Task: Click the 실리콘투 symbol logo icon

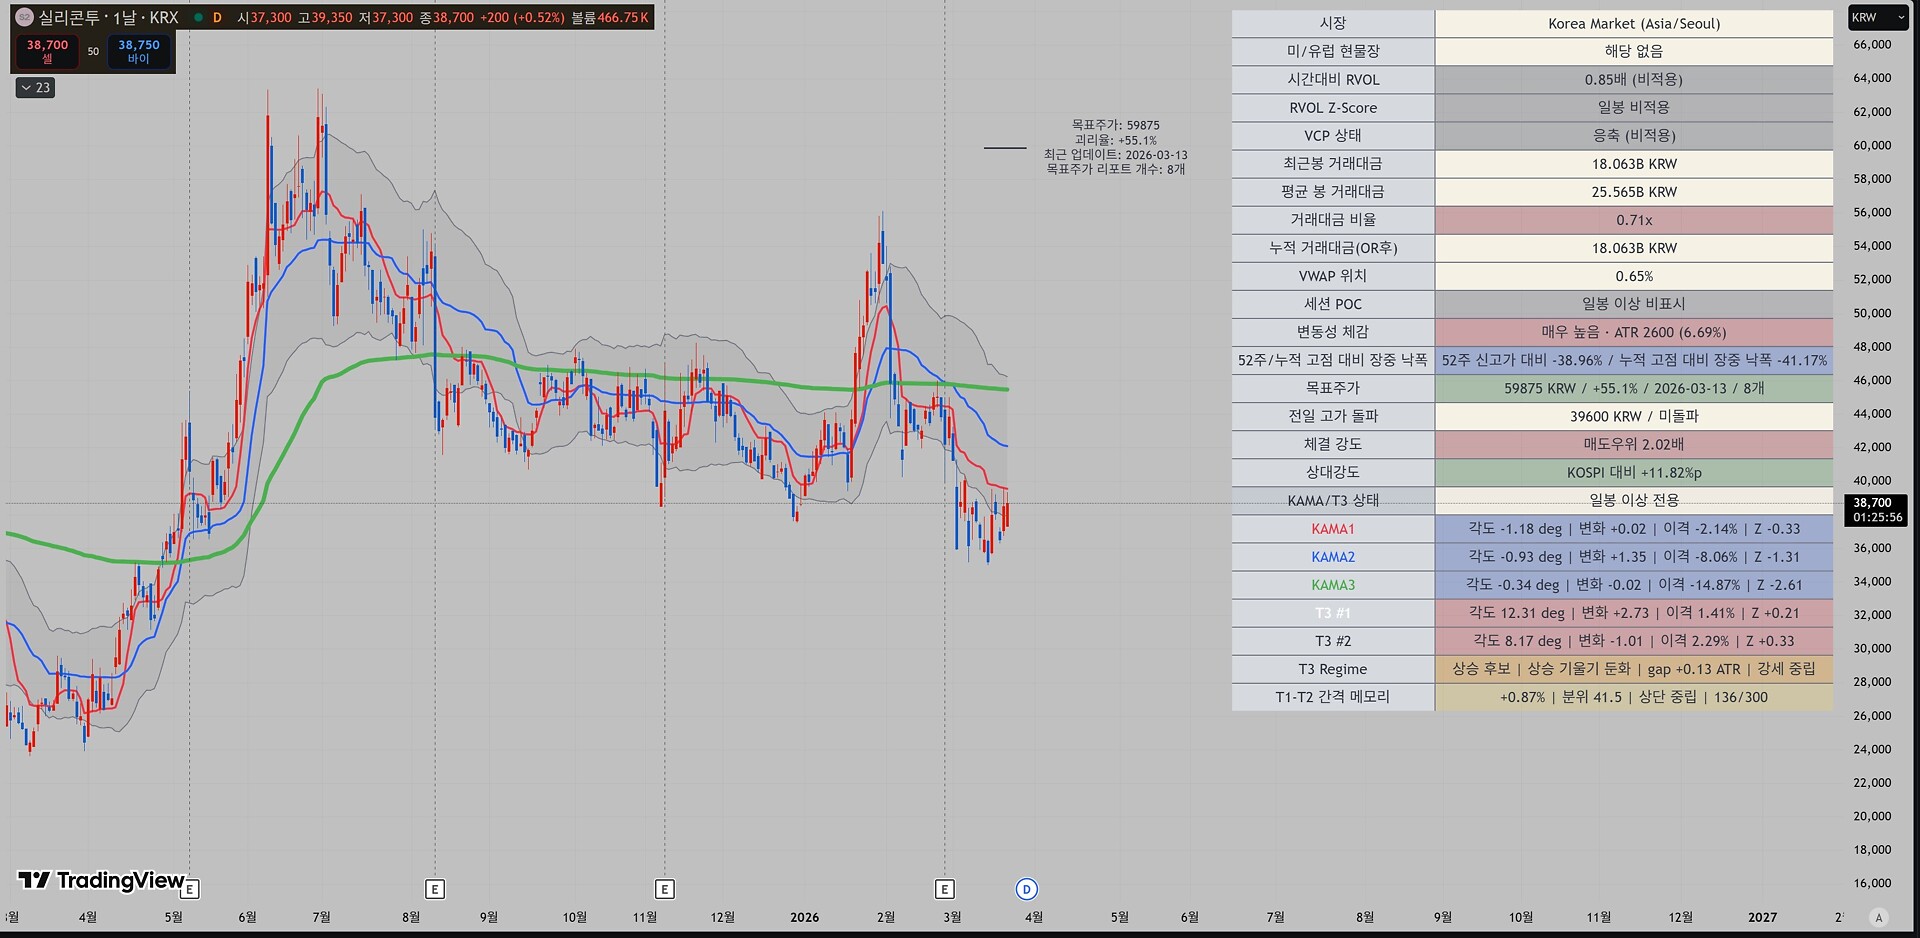Action: click(x=24, y=17)
